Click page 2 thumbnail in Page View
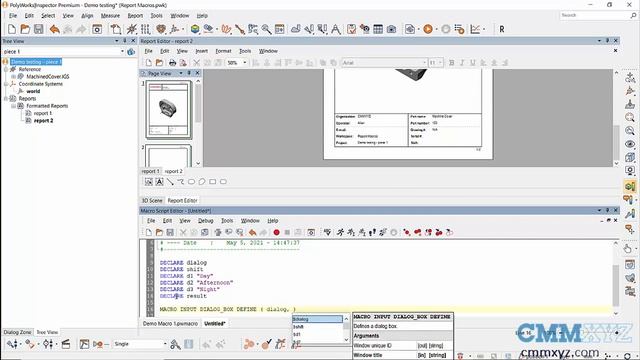This screenshot has height=360, width=640. pyautogui.click(x=169, y=155)
